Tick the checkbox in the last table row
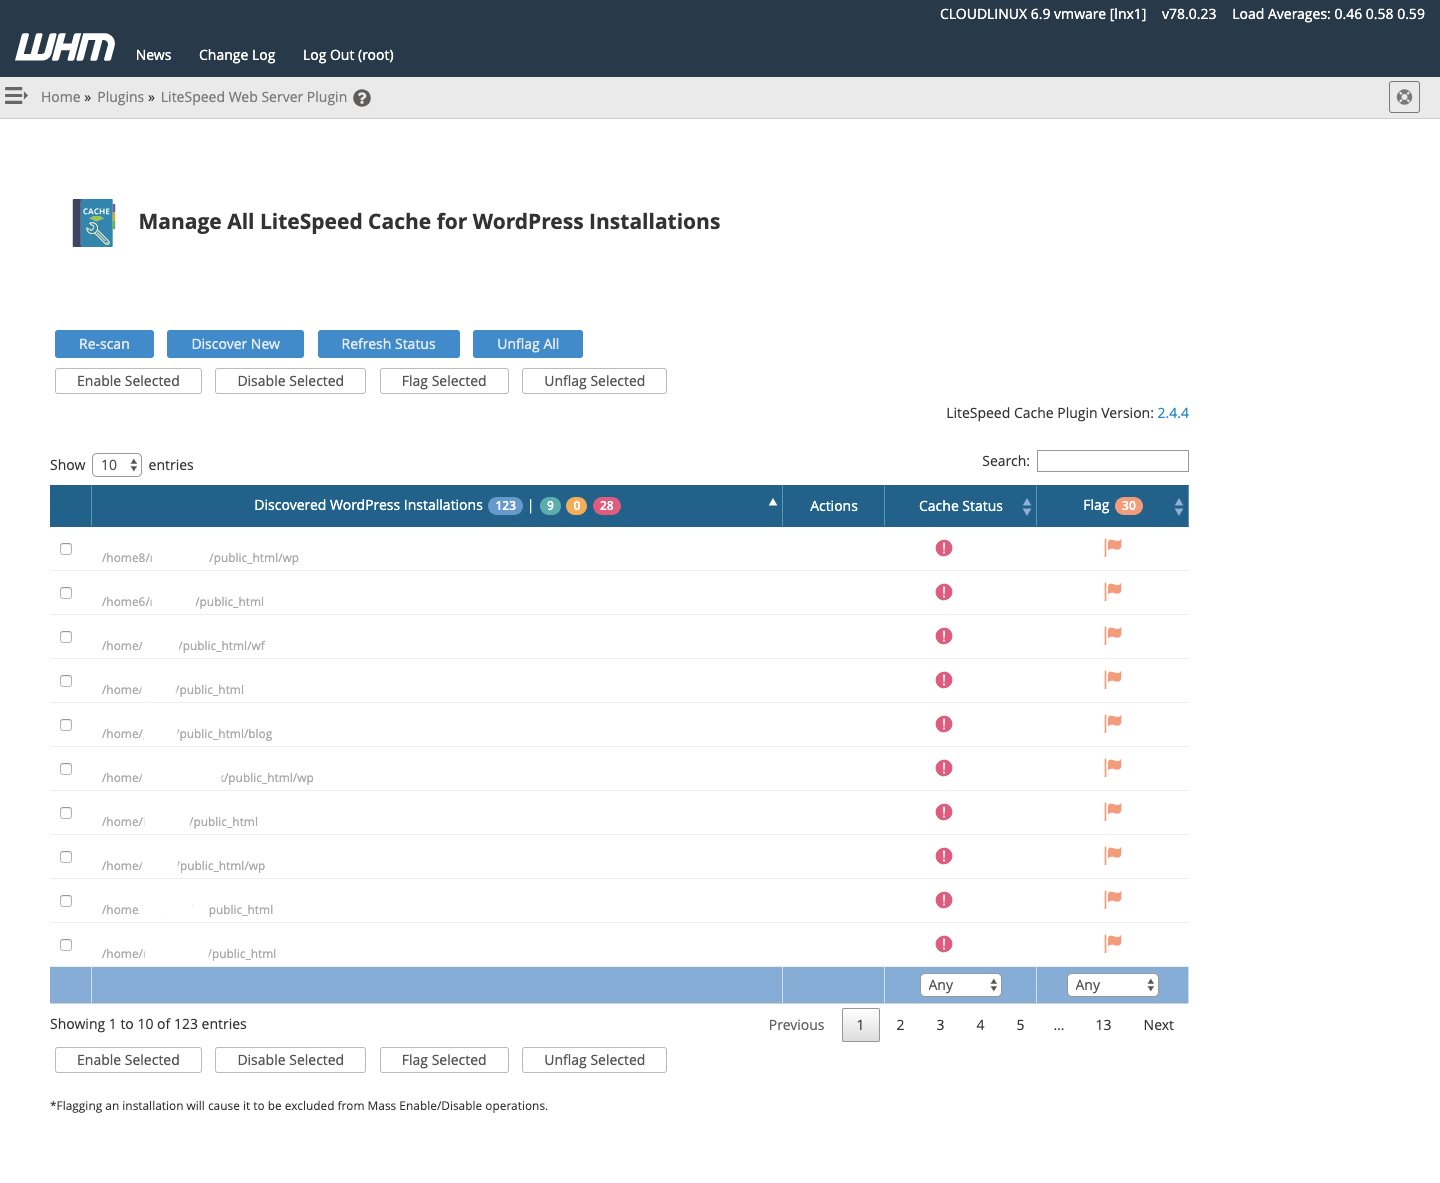Viewport: 1440px width, 1183px height. [66, 945]
